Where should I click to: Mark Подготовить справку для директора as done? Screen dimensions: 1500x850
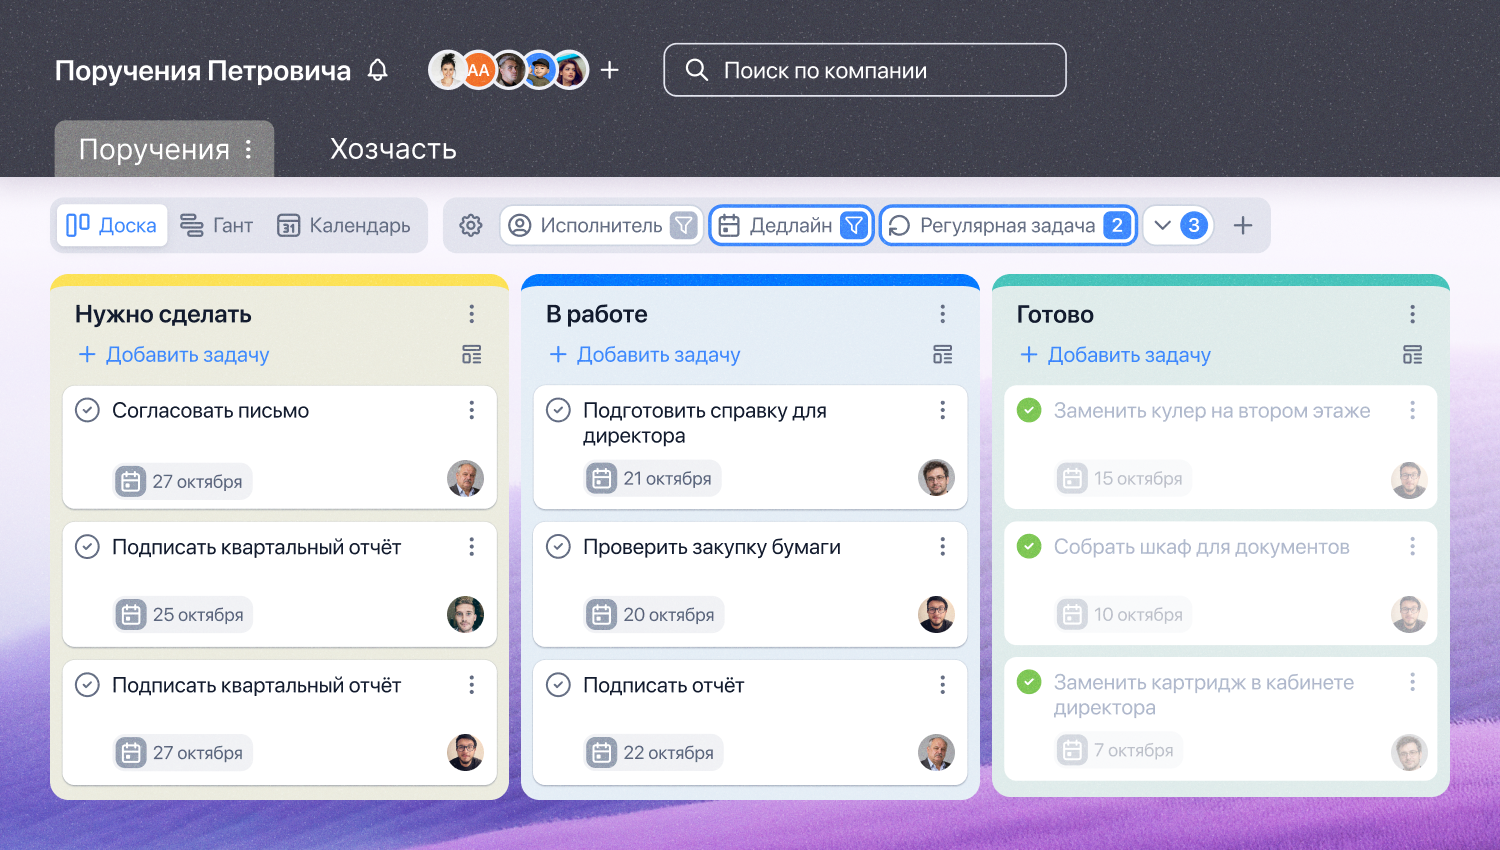click(x=559, y=410)
